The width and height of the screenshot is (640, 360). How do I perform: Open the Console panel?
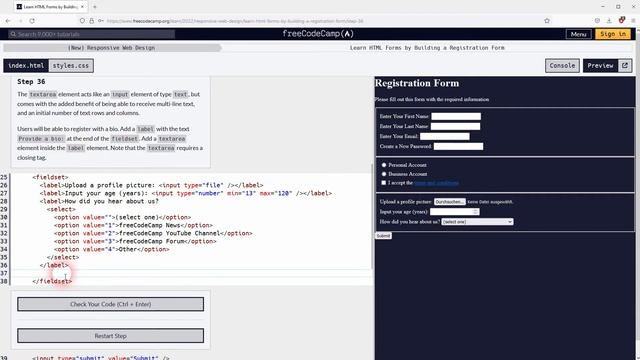(x=562, y=65)
